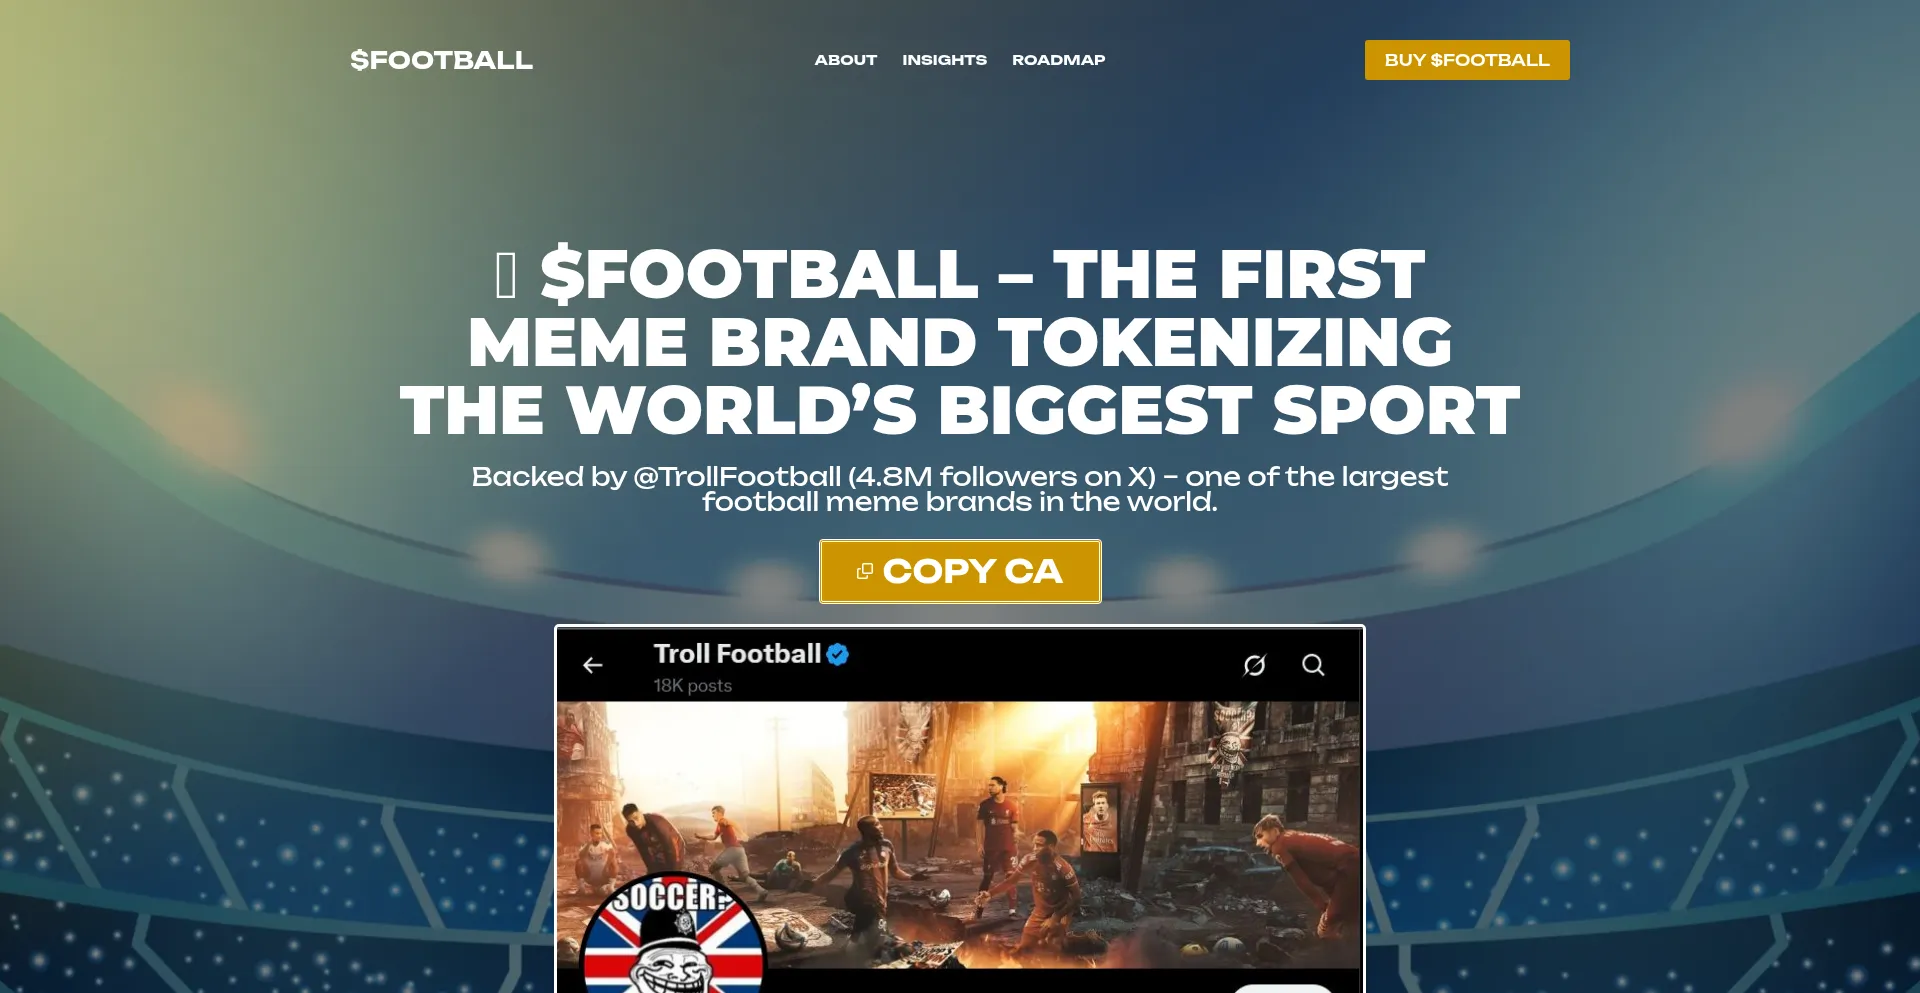Open the ruined-city footballers banner image
Screen dimensions: 1920x993
click(x=960, y=835)
